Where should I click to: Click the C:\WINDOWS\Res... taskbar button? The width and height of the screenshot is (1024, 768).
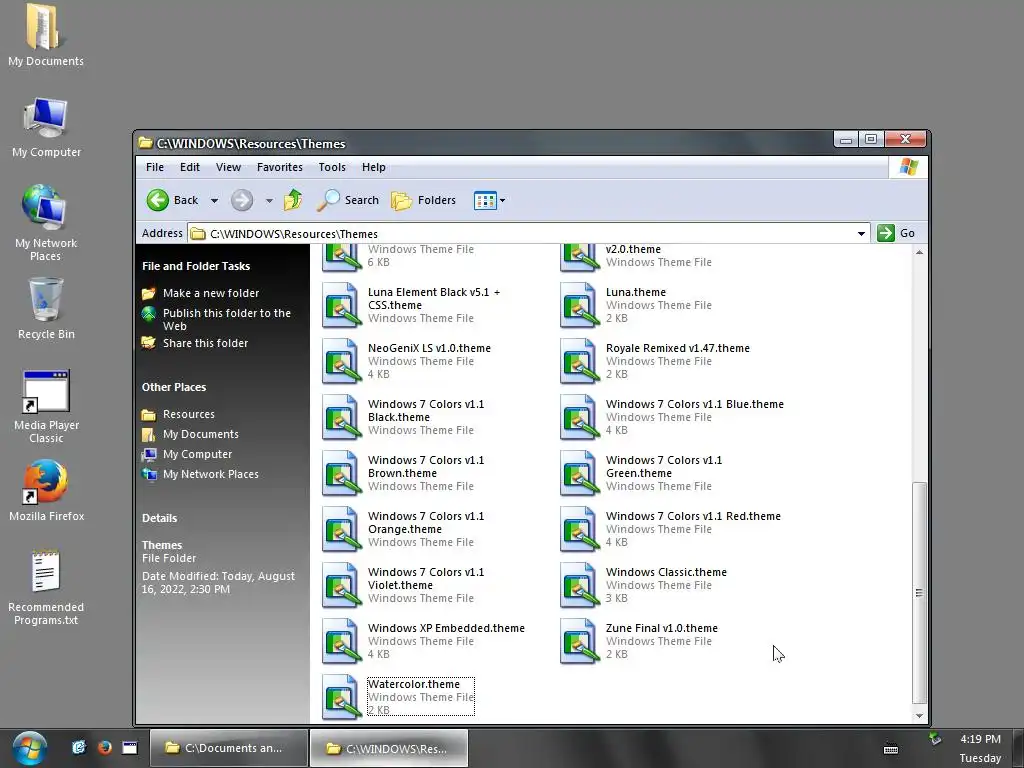click(389, 748)
